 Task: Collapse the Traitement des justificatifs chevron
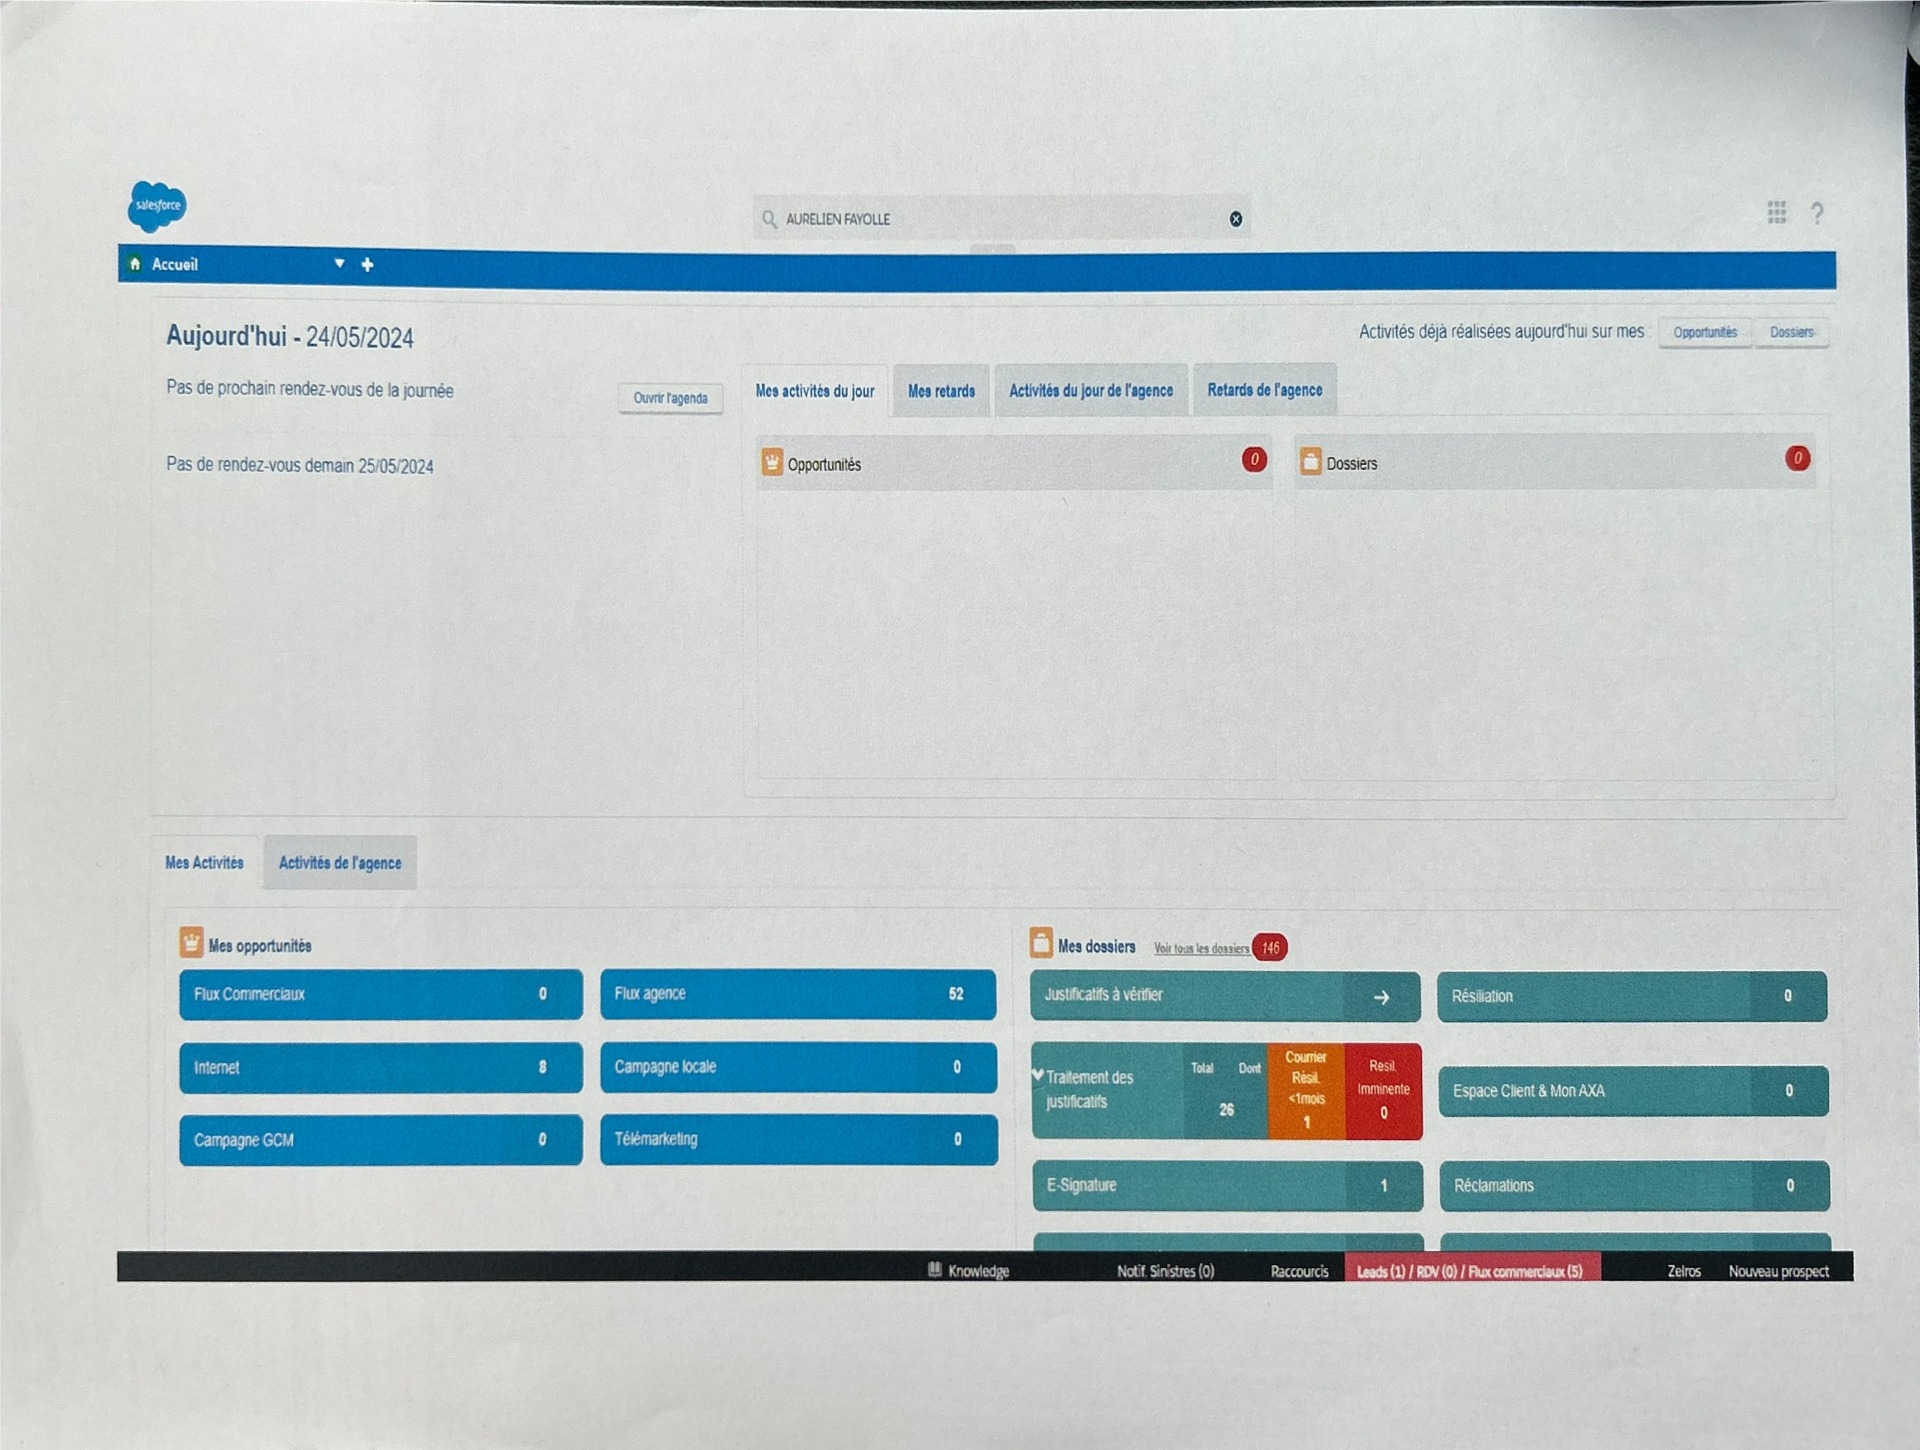pos(1038,1075)
